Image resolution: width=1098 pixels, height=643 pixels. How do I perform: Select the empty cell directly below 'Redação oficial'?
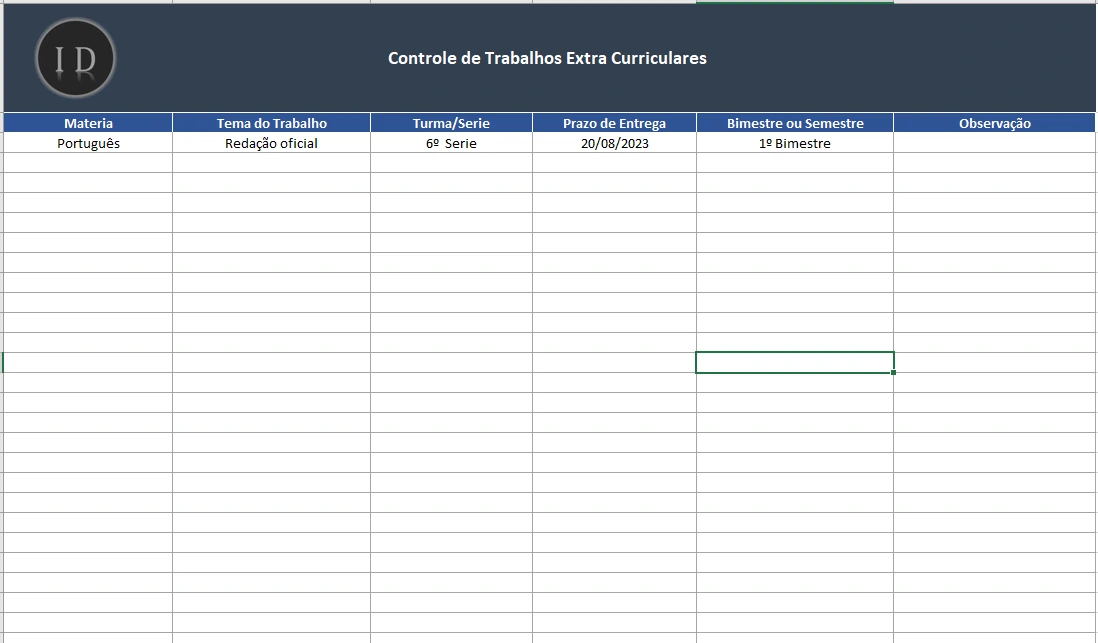[x=271, y=163]
